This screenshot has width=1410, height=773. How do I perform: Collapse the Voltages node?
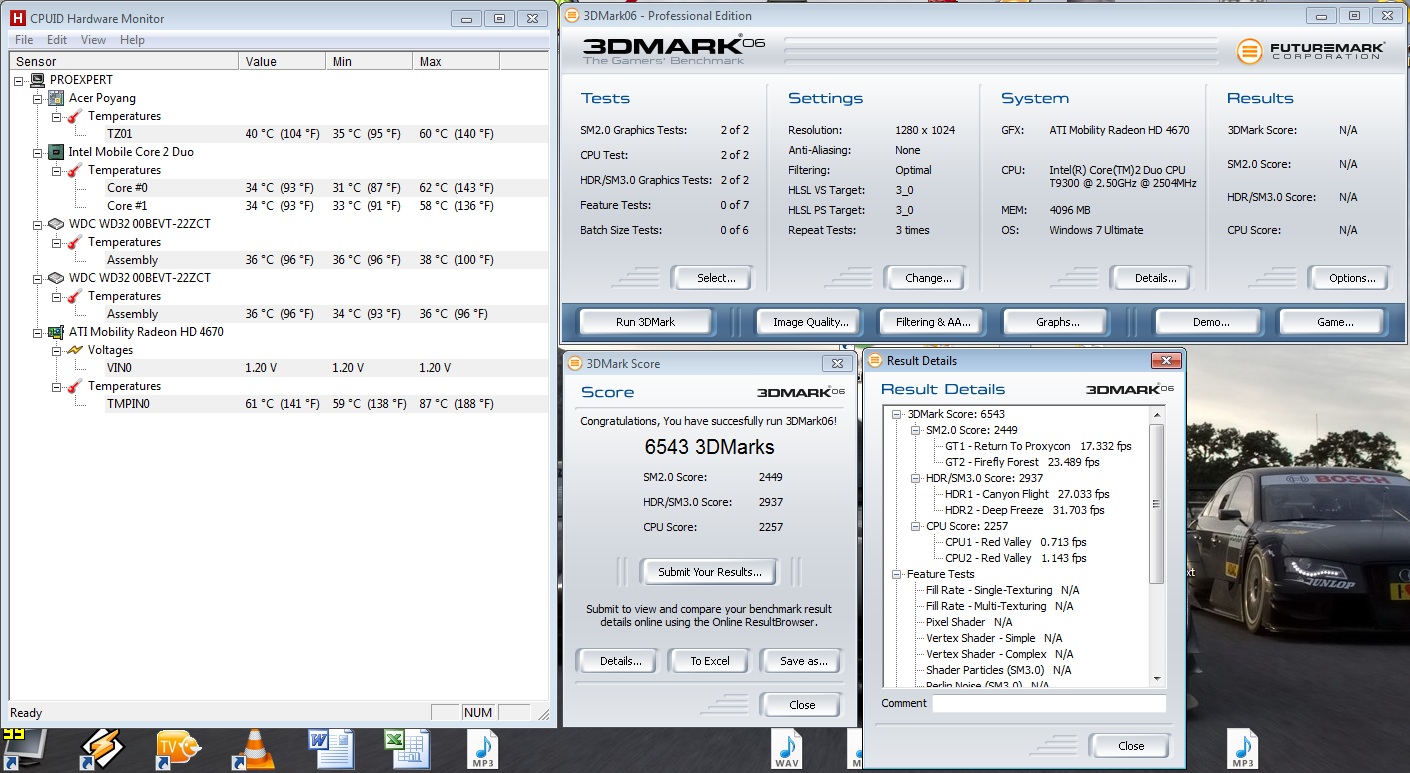[x=57, y=350]
